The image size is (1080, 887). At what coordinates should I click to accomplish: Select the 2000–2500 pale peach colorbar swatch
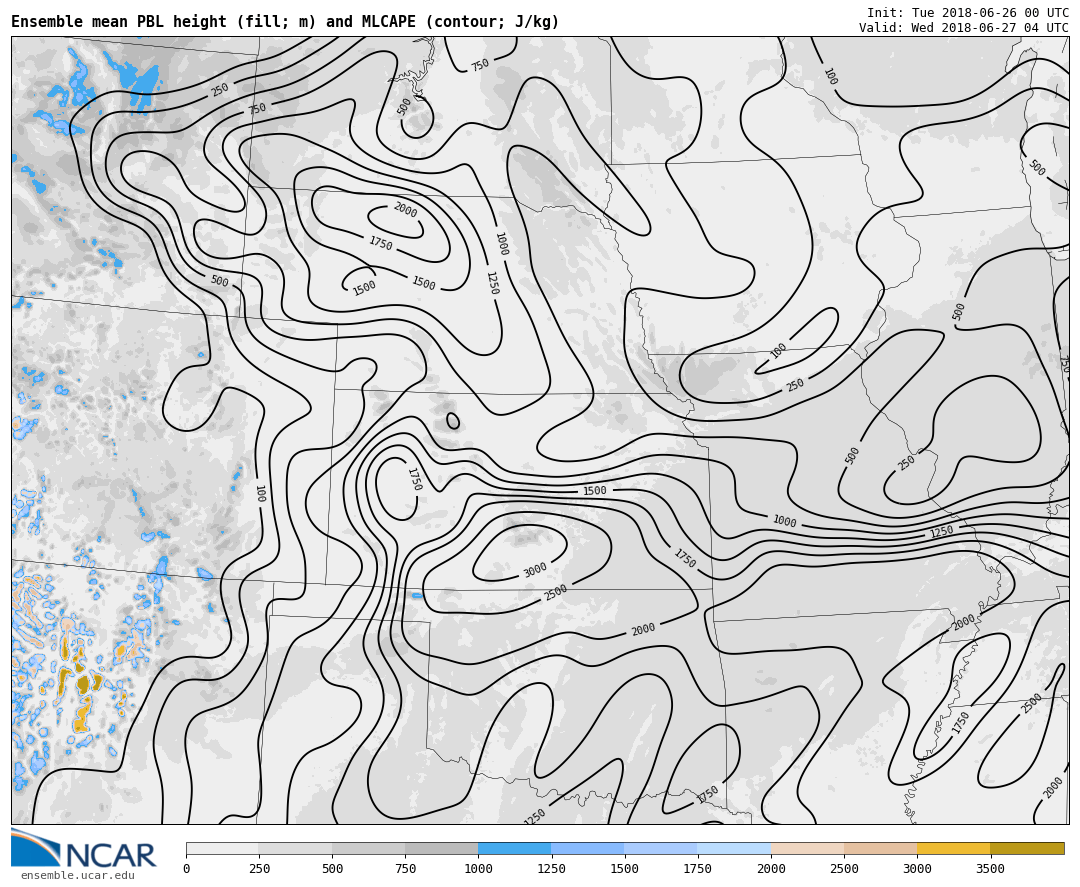[x=807, y=848]
